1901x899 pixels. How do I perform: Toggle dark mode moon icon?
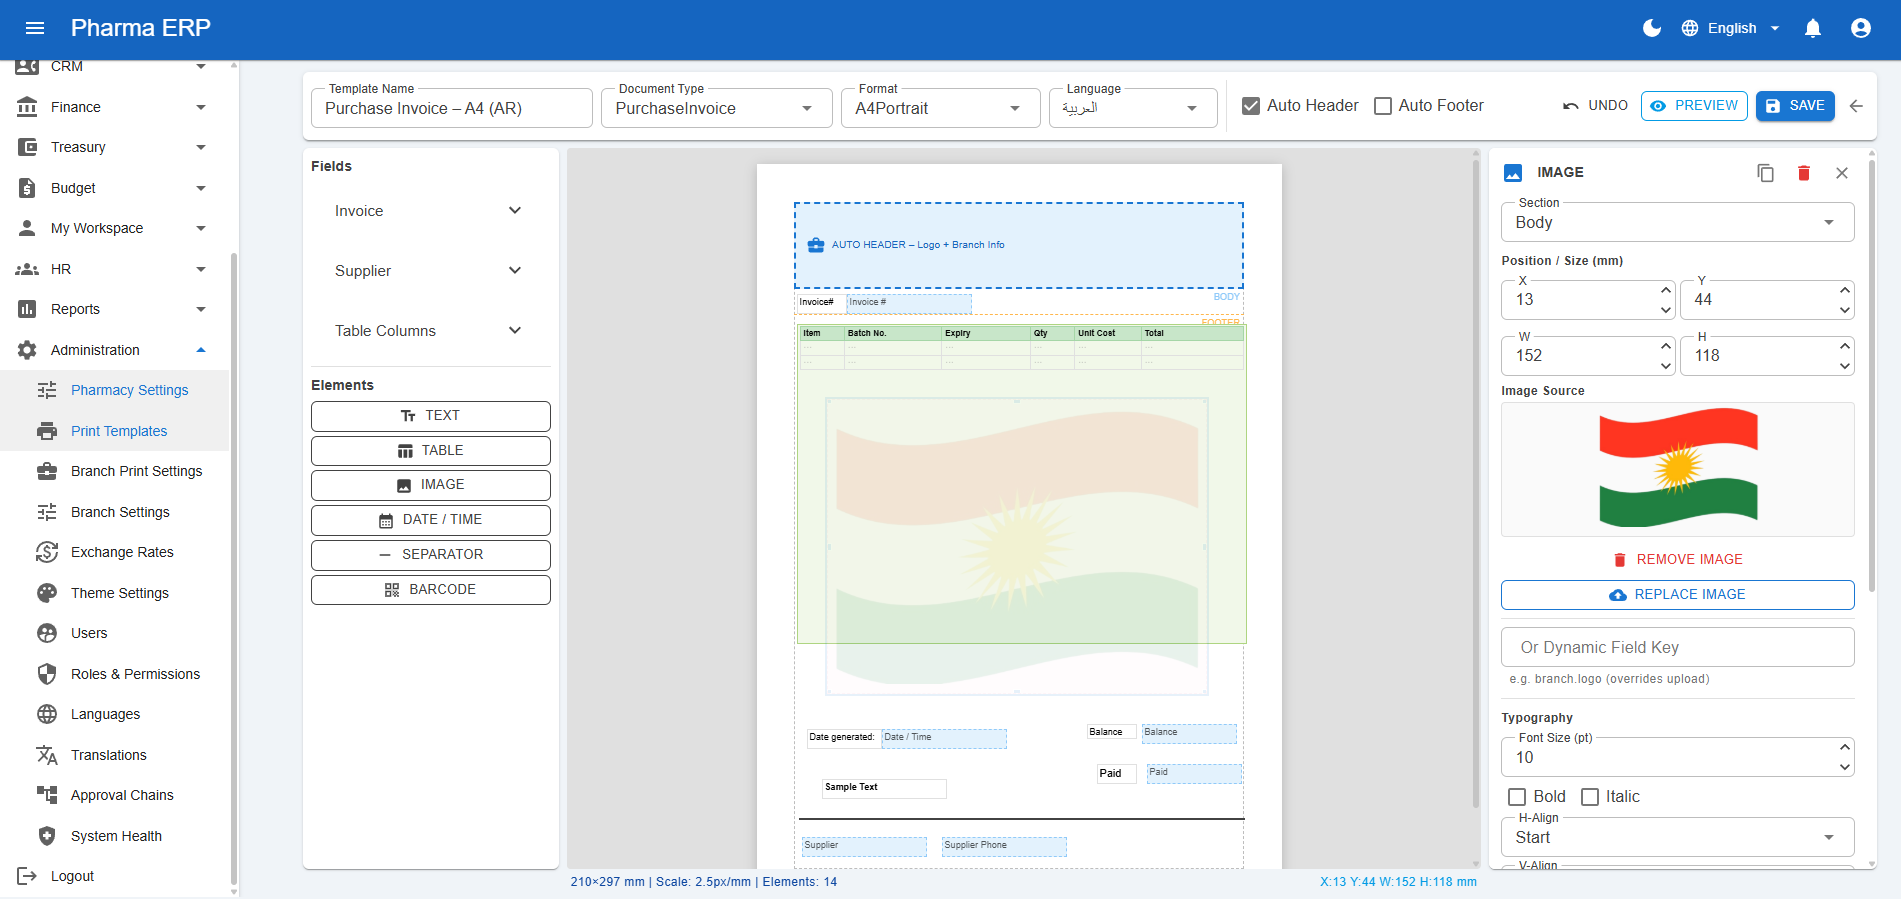pyautogui.click(x=1652, y=28)
